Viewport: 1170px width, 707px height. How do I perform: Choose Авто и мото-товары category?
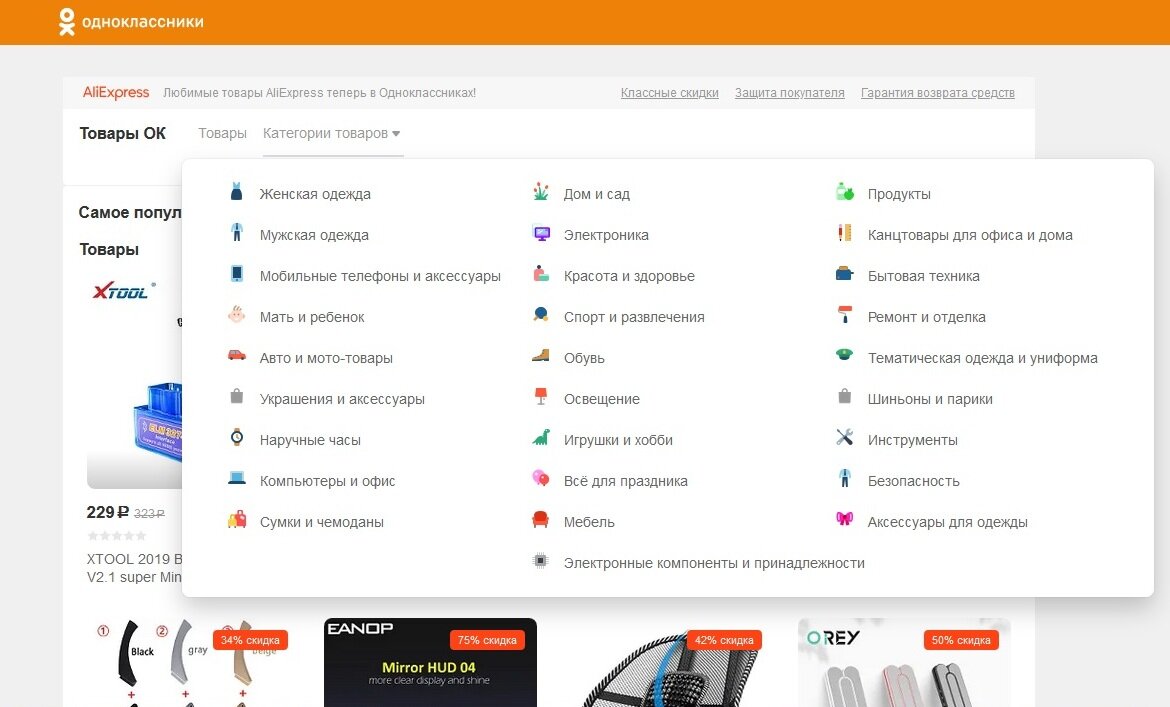coord(326,358)
